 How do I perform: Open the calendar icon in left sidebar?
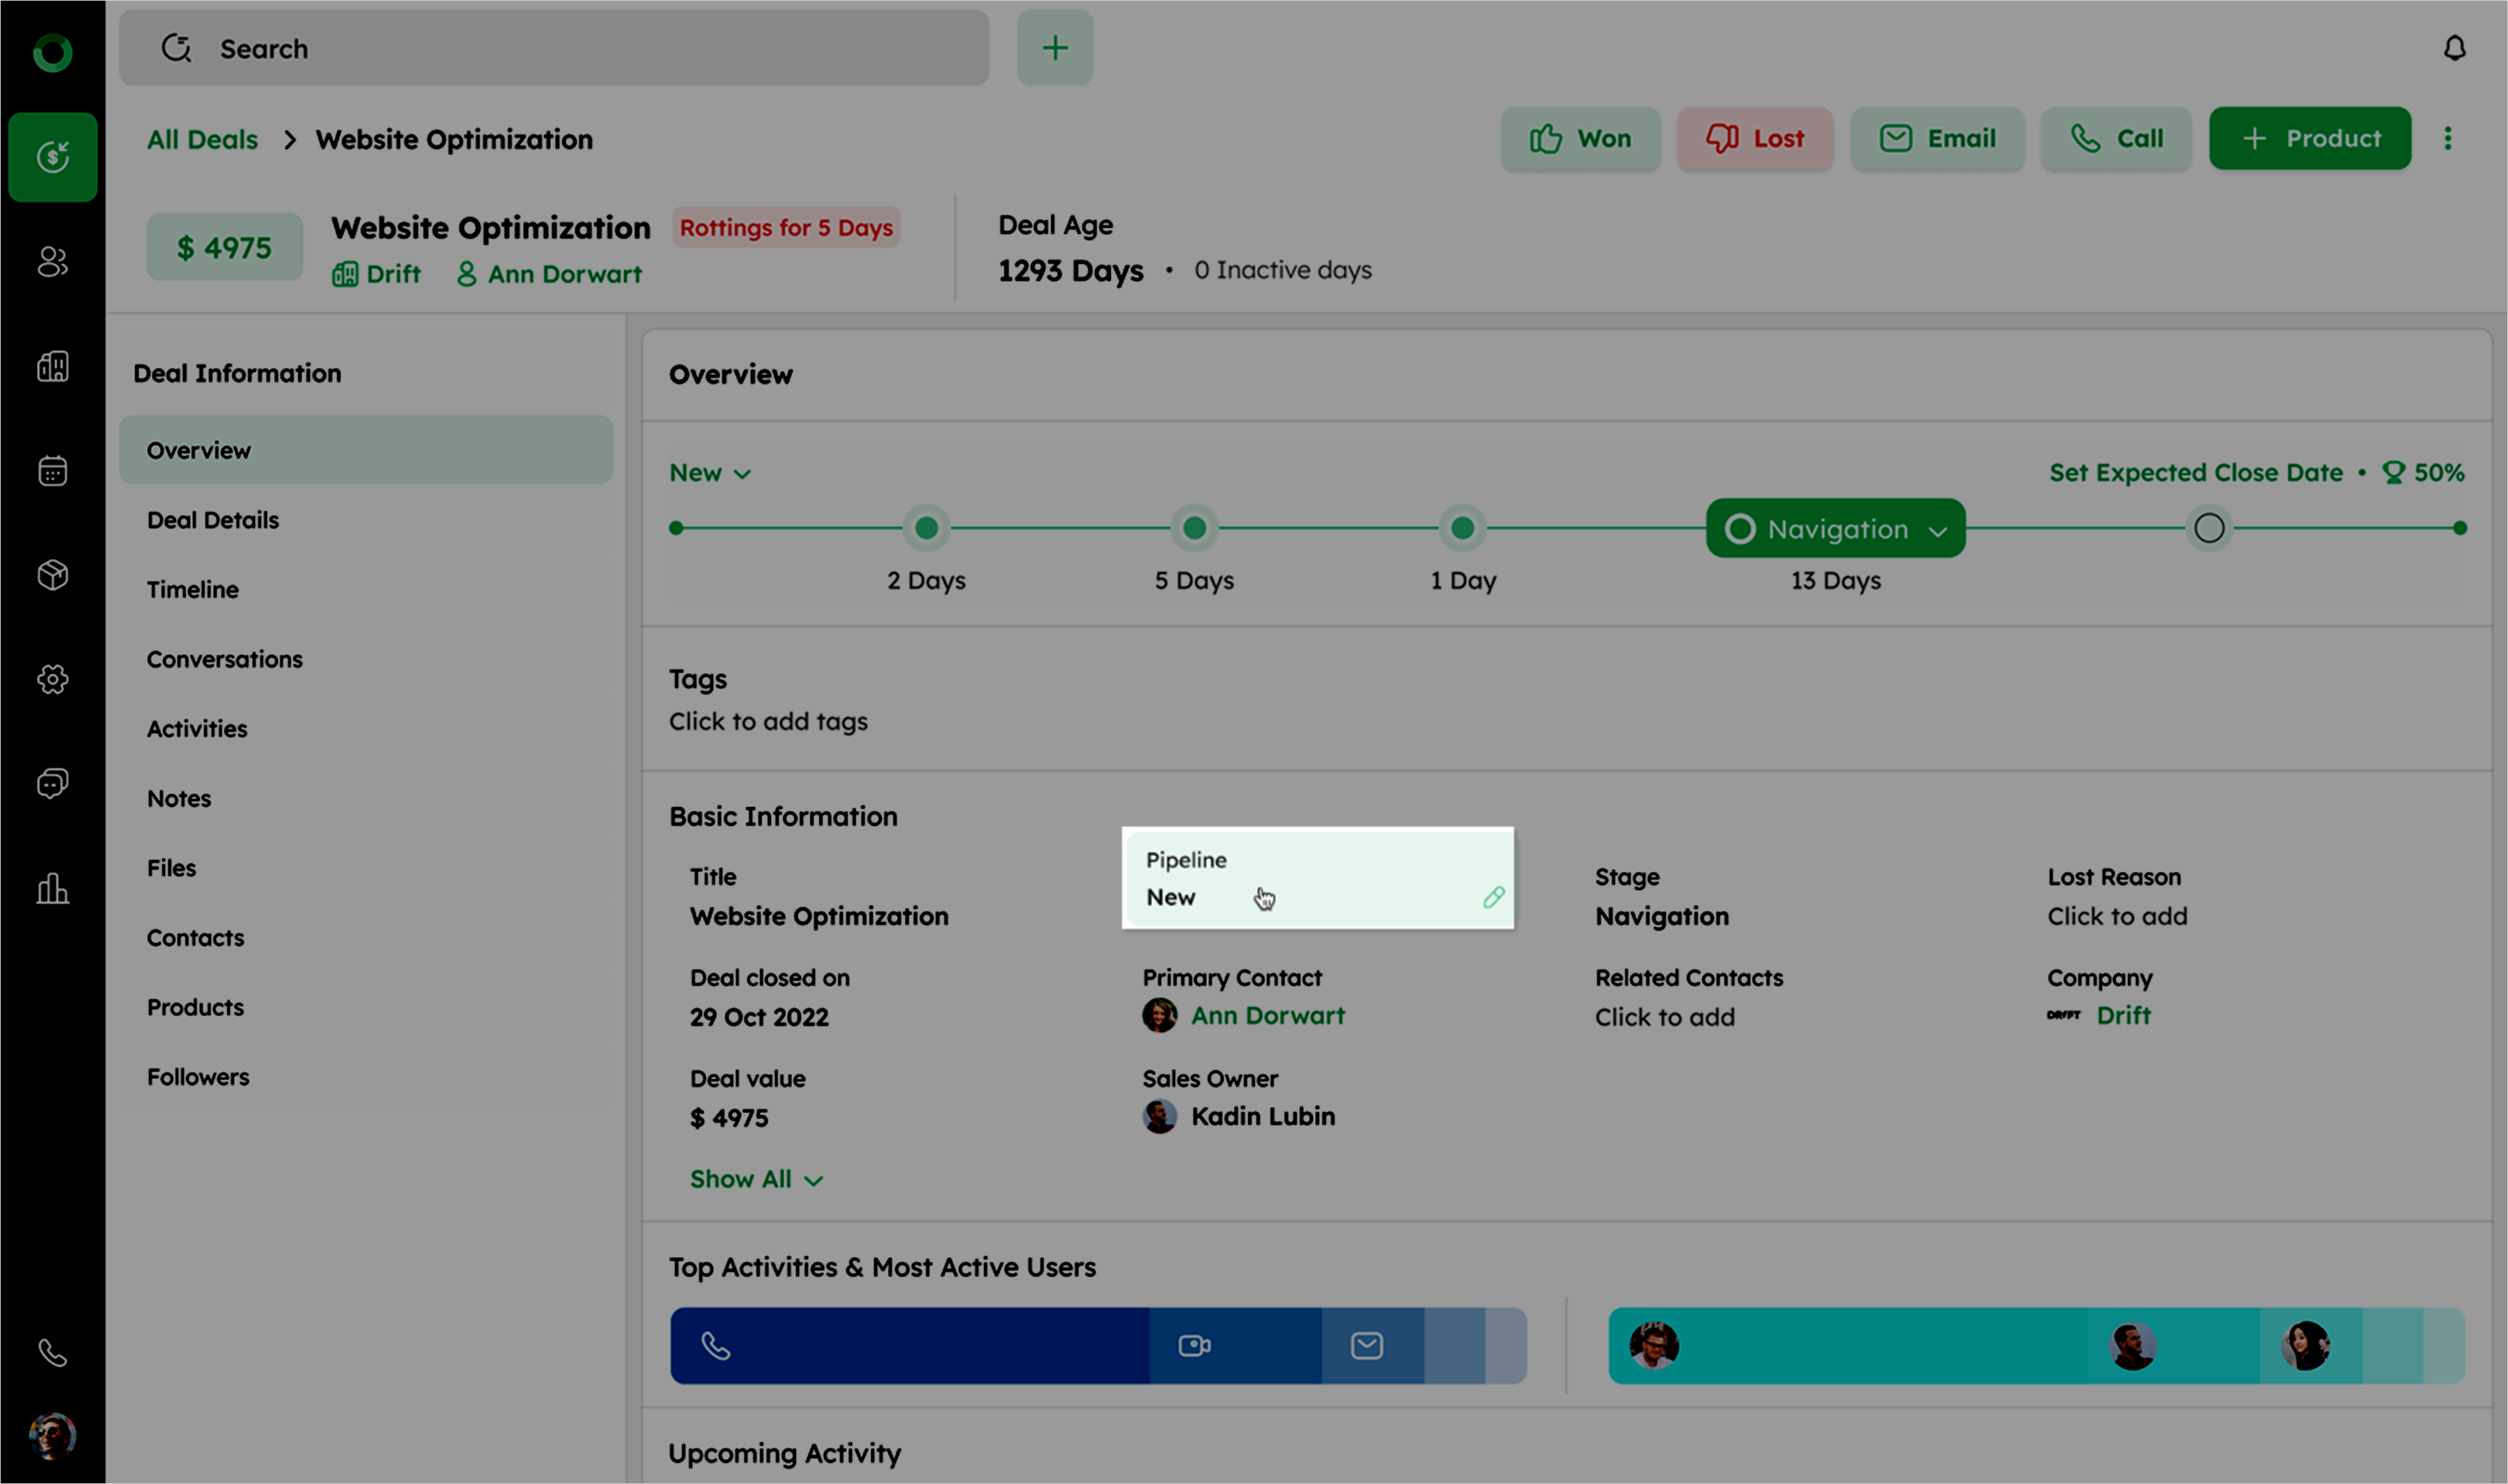[52, 471]
